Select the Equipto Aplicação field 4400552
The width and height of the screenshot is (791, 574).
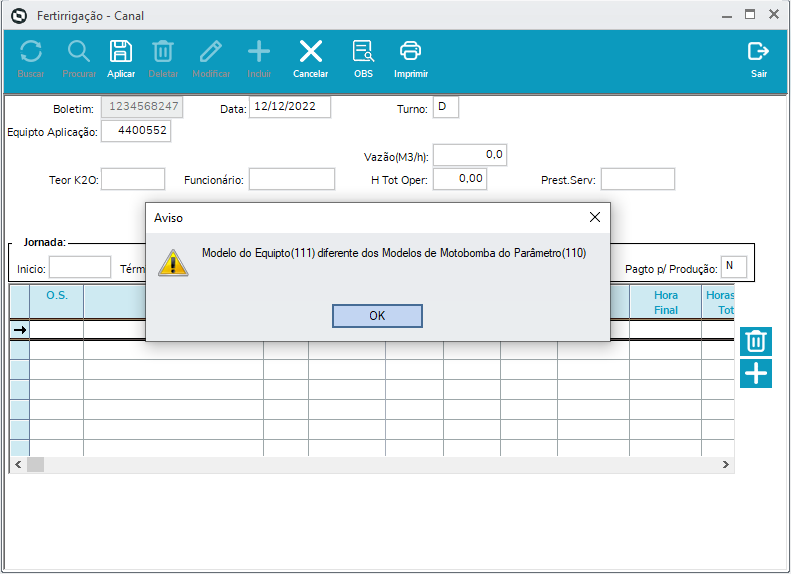pyautogui.click(x=136, y=131)
